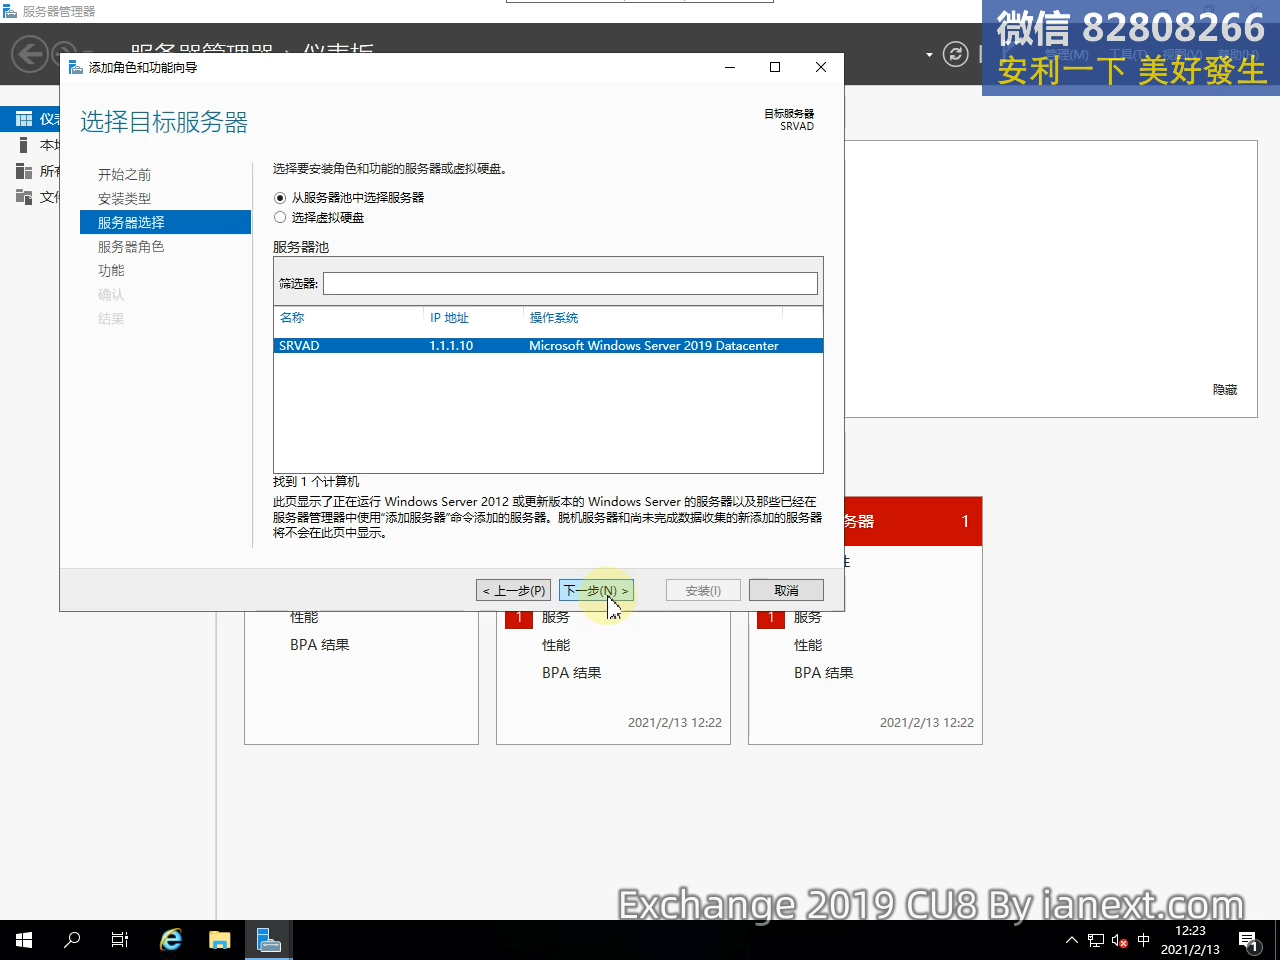The width and height of the screenshot is (1280, 960).
Task: Click the '< 上一步(P)' button
Action: [x=514, y=591]
